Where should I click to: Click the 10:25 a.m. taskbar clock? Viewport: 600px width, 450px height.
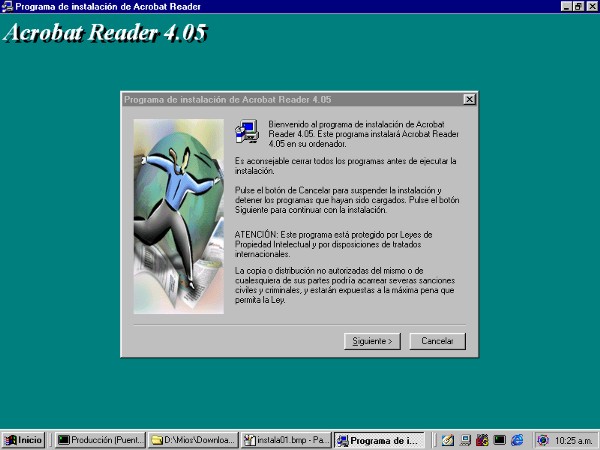coord(573,439)
